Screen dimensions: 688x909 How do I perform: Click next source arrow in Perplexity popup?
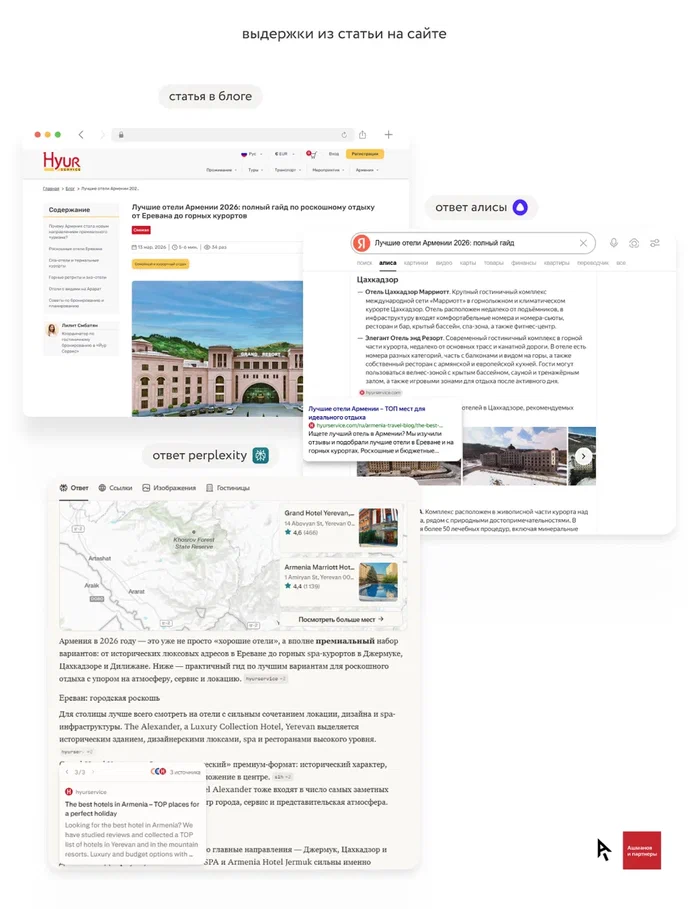(93, 772)
